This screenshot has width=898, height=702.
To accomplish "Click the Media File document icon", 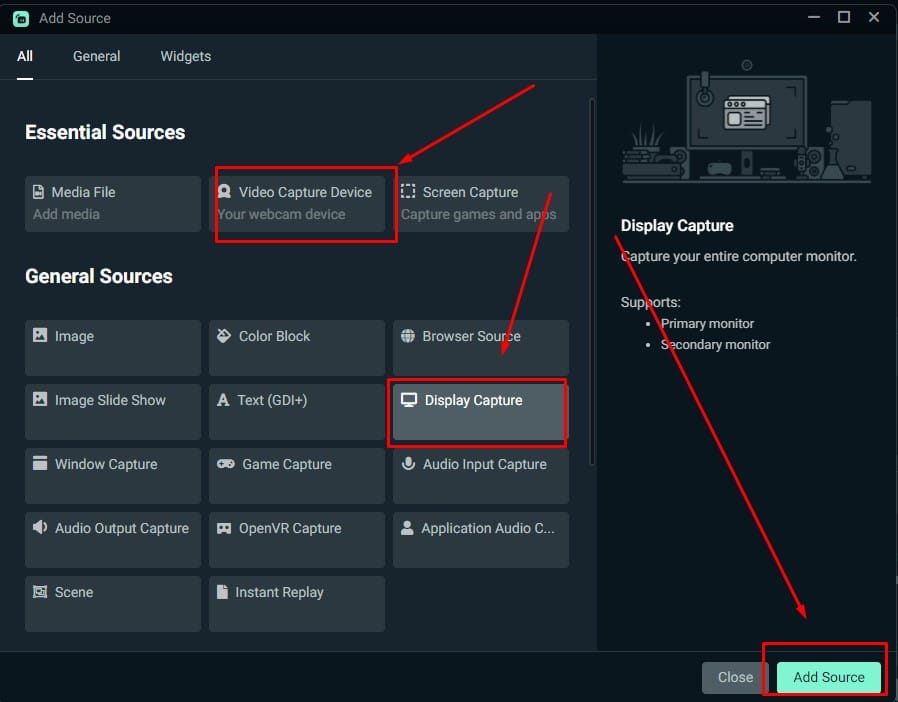I will click(x=38, y=192).
